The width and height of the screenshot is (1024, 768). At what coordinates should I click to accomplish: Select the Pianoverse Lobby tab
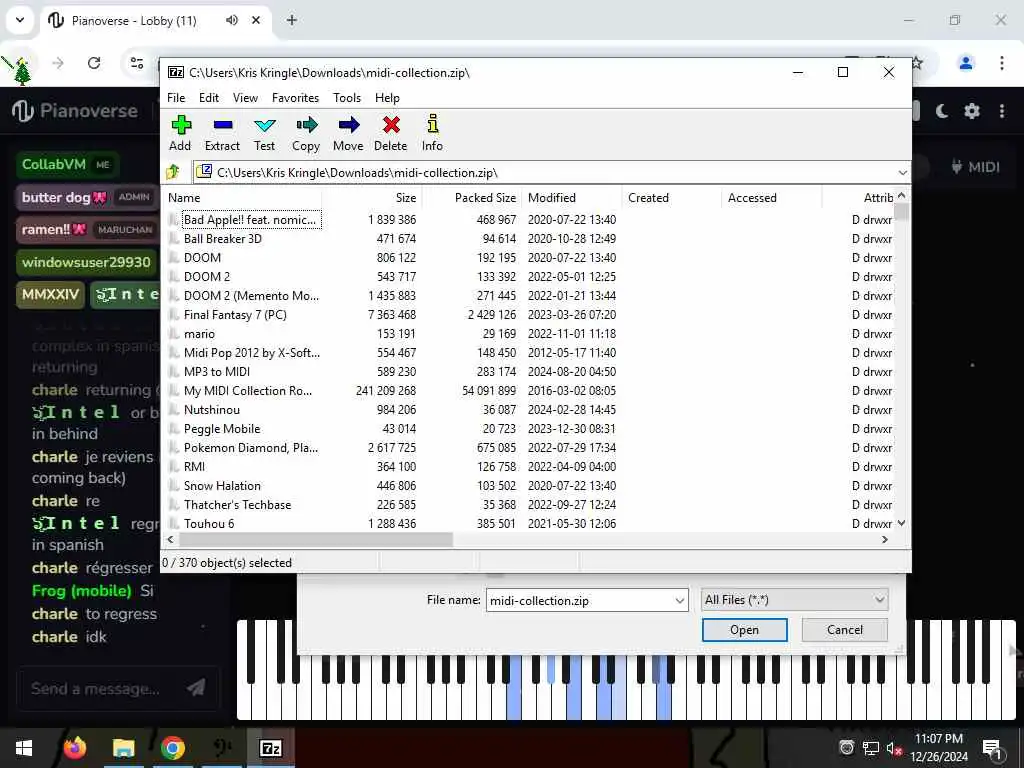[134, 21]
